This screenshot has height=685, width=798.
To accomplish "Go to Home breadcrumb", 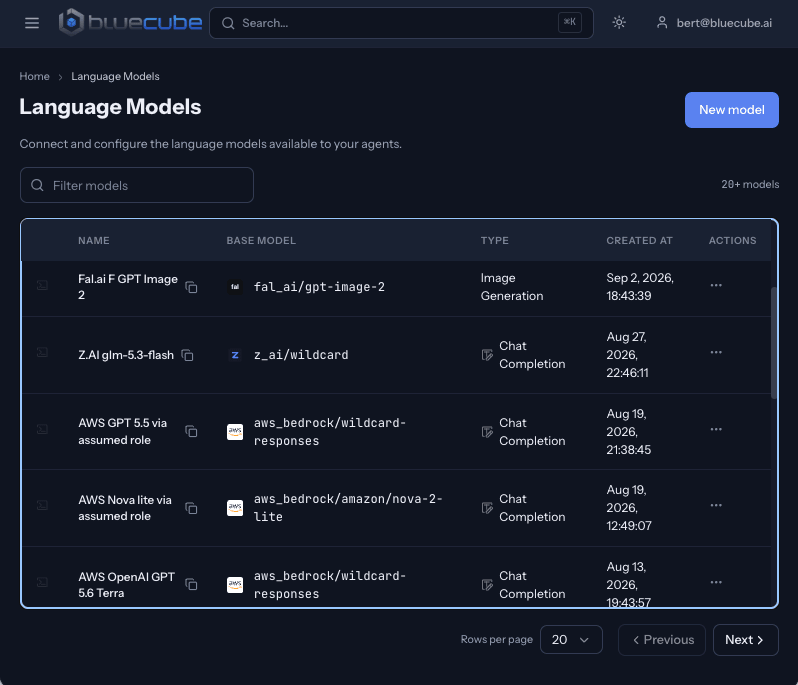I will [35, 76].
